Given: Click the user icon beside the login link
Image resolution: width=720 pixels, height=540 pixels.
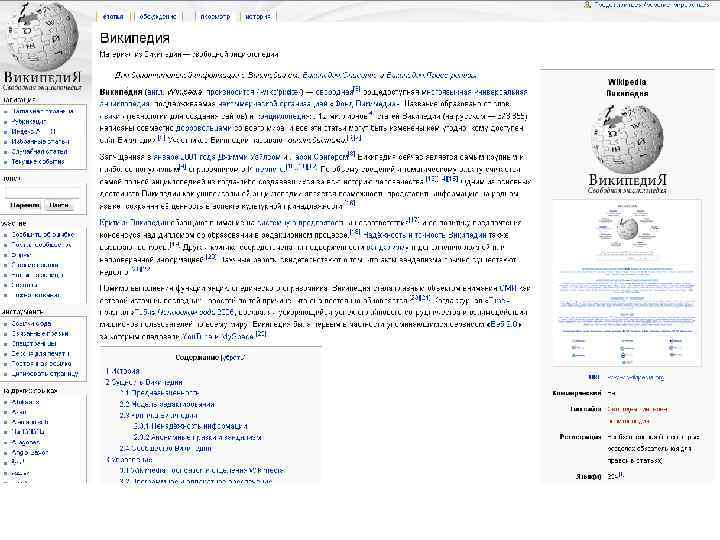Looking at the screenshot, I should (x=587, y=5).
